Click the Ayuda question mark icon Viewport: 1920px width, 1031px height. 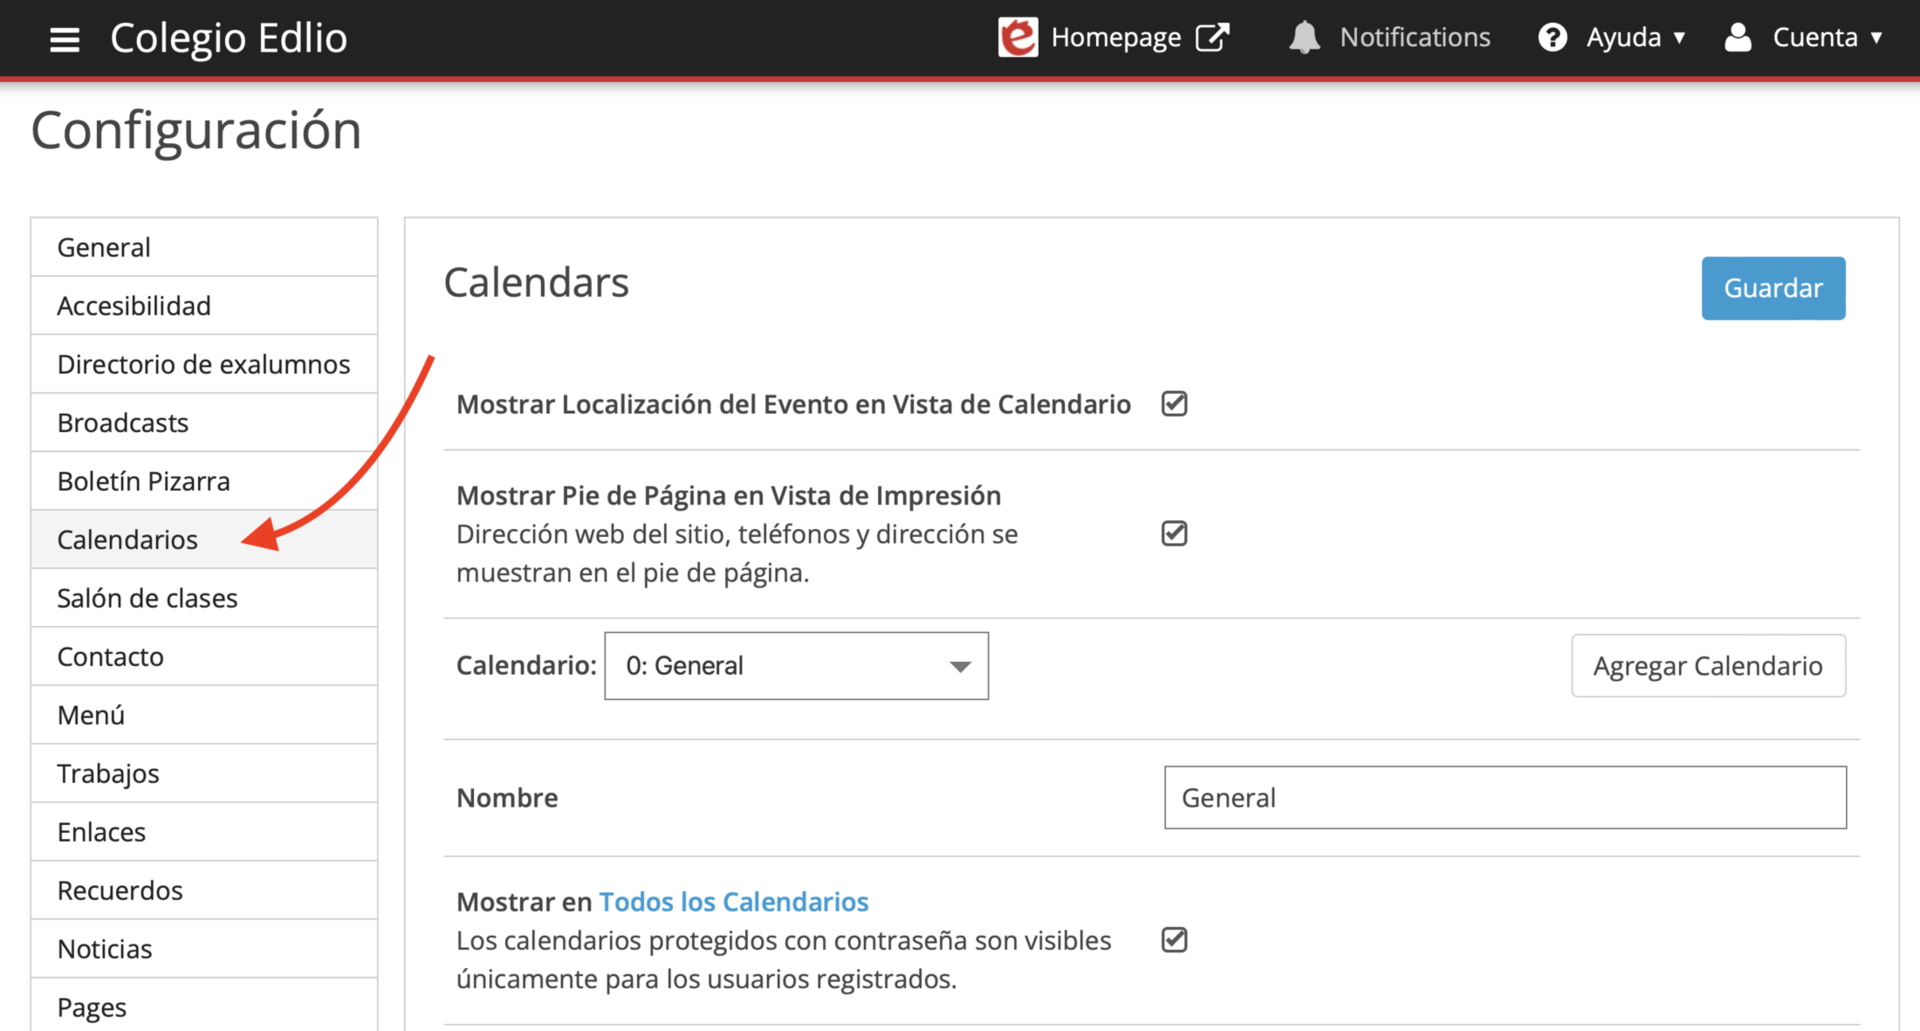click(1553, 36)
